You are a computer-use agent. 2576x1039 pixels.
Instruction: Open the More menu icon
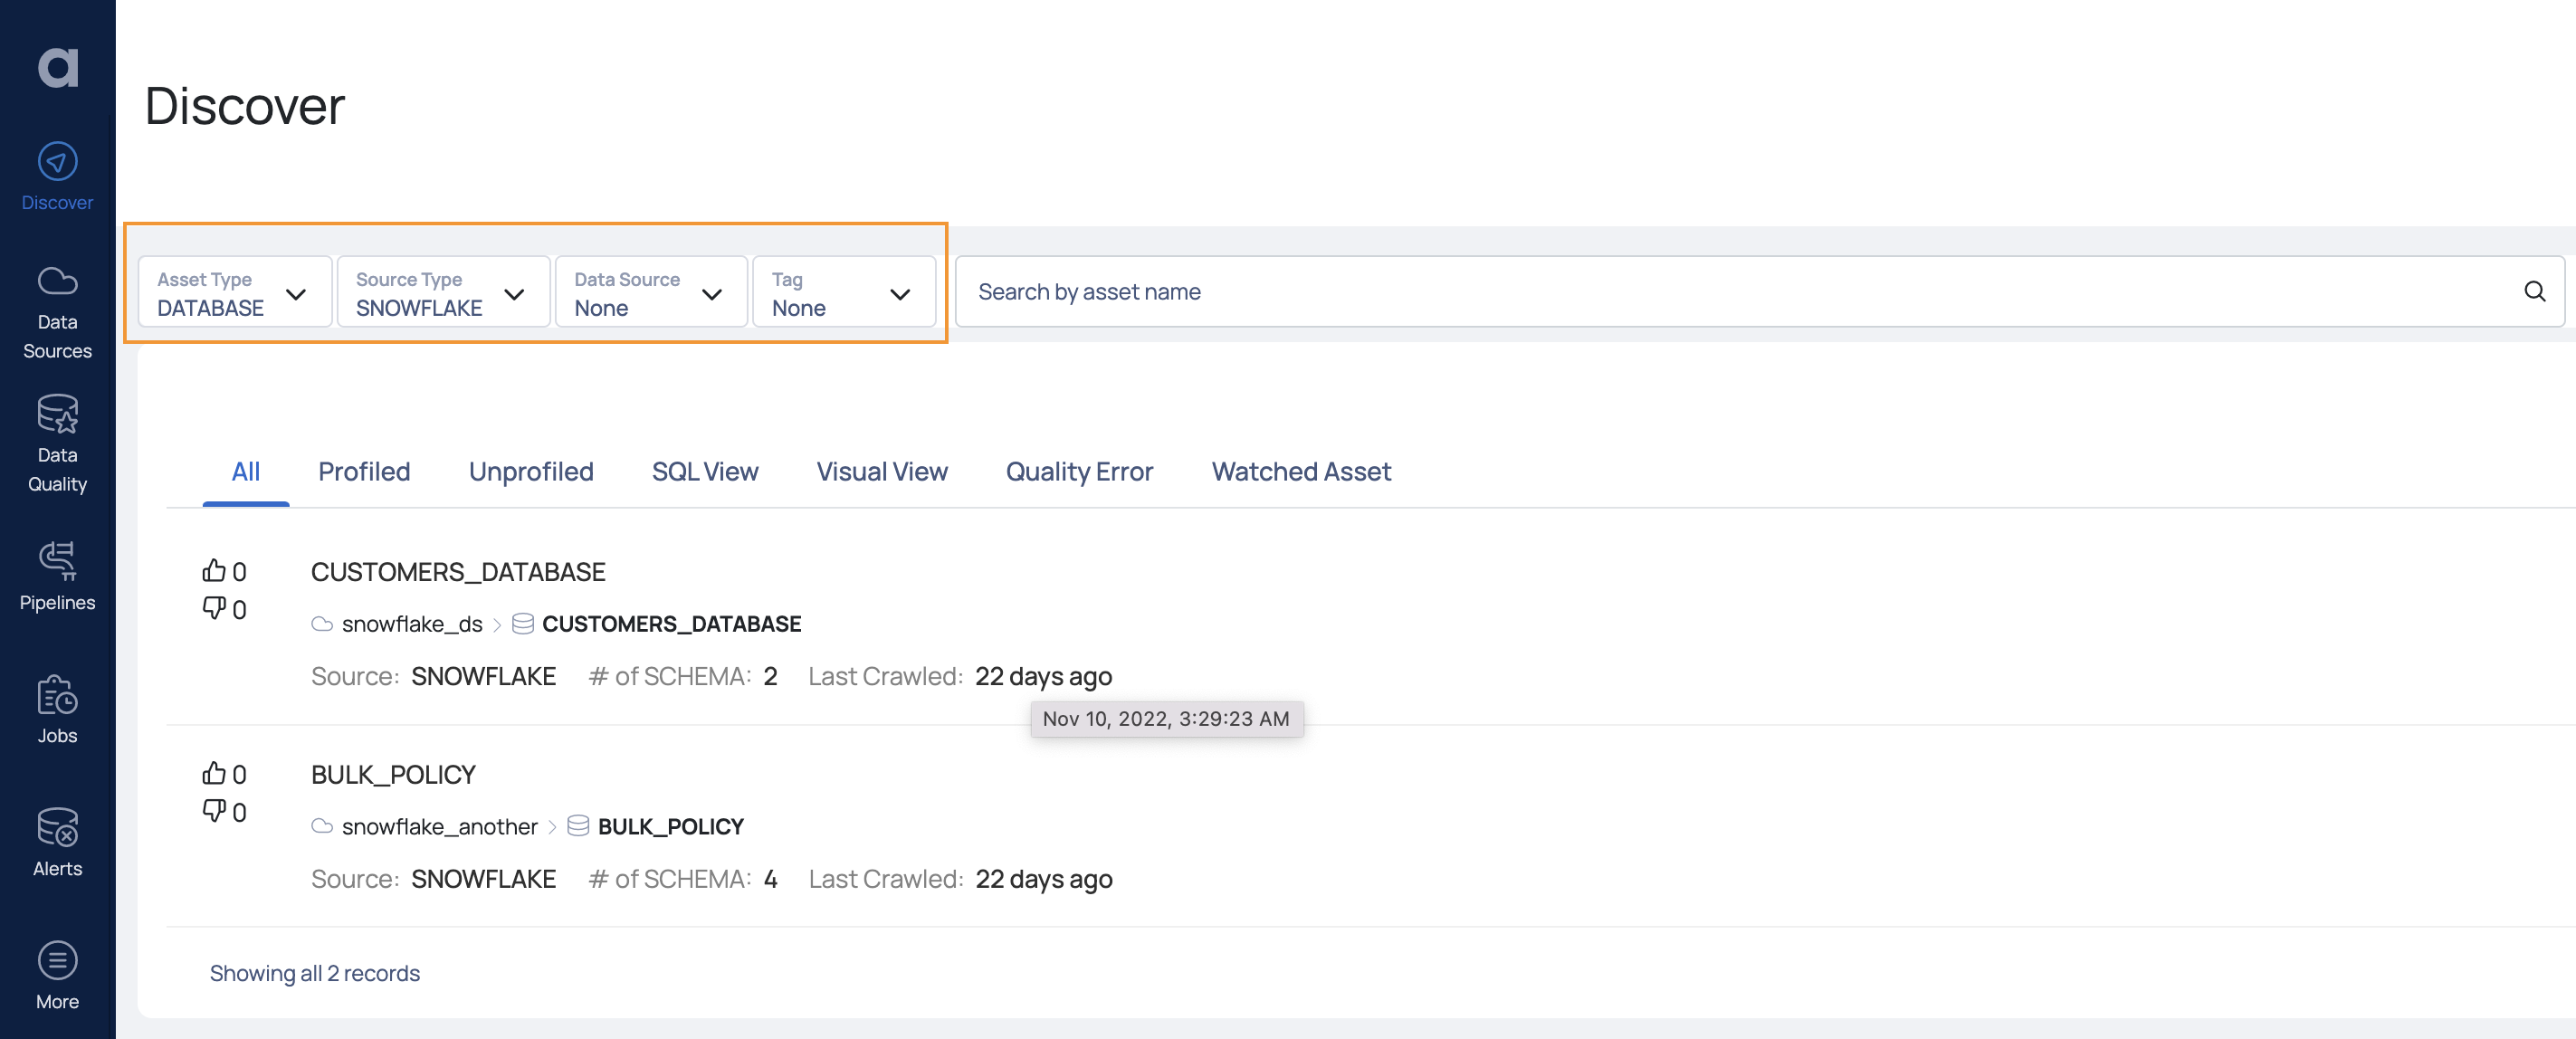tap(57, 961)
